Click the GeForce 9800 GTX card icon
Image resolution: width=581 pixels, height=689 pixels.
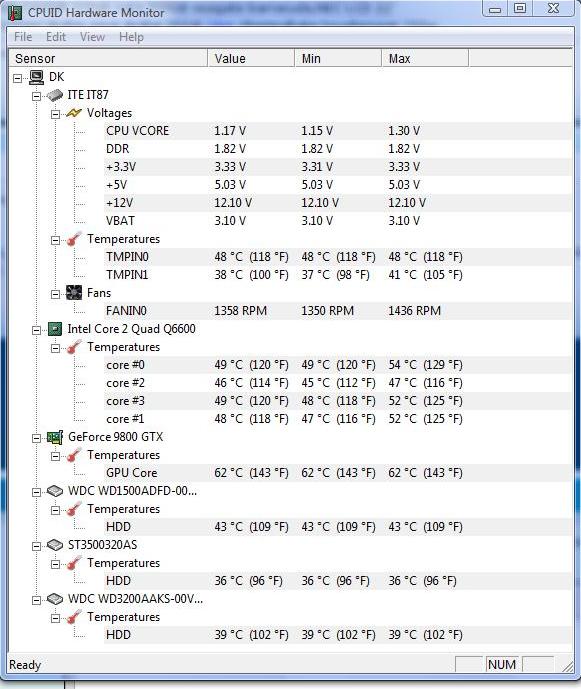click(55, 437)
